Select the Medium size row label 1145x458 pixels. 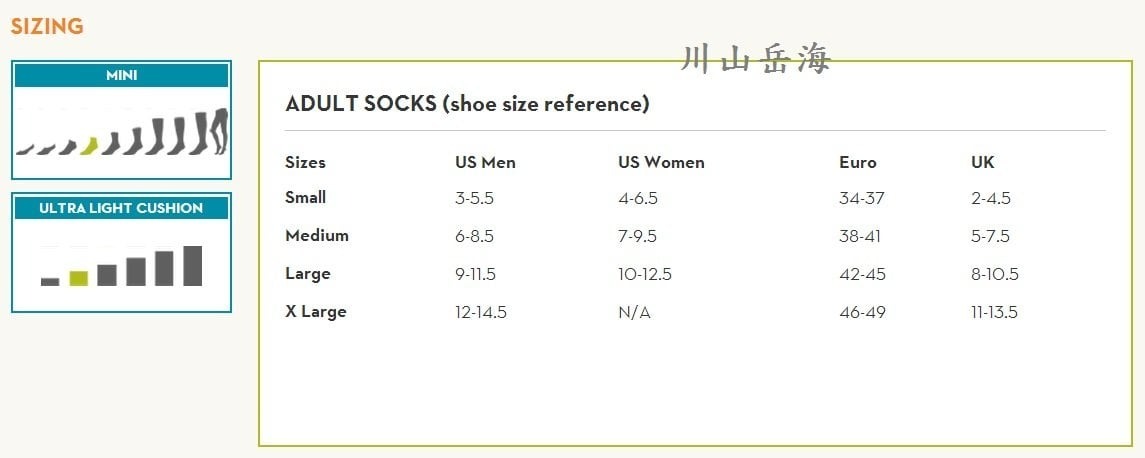pyautogui.click(x=316, y=236)
